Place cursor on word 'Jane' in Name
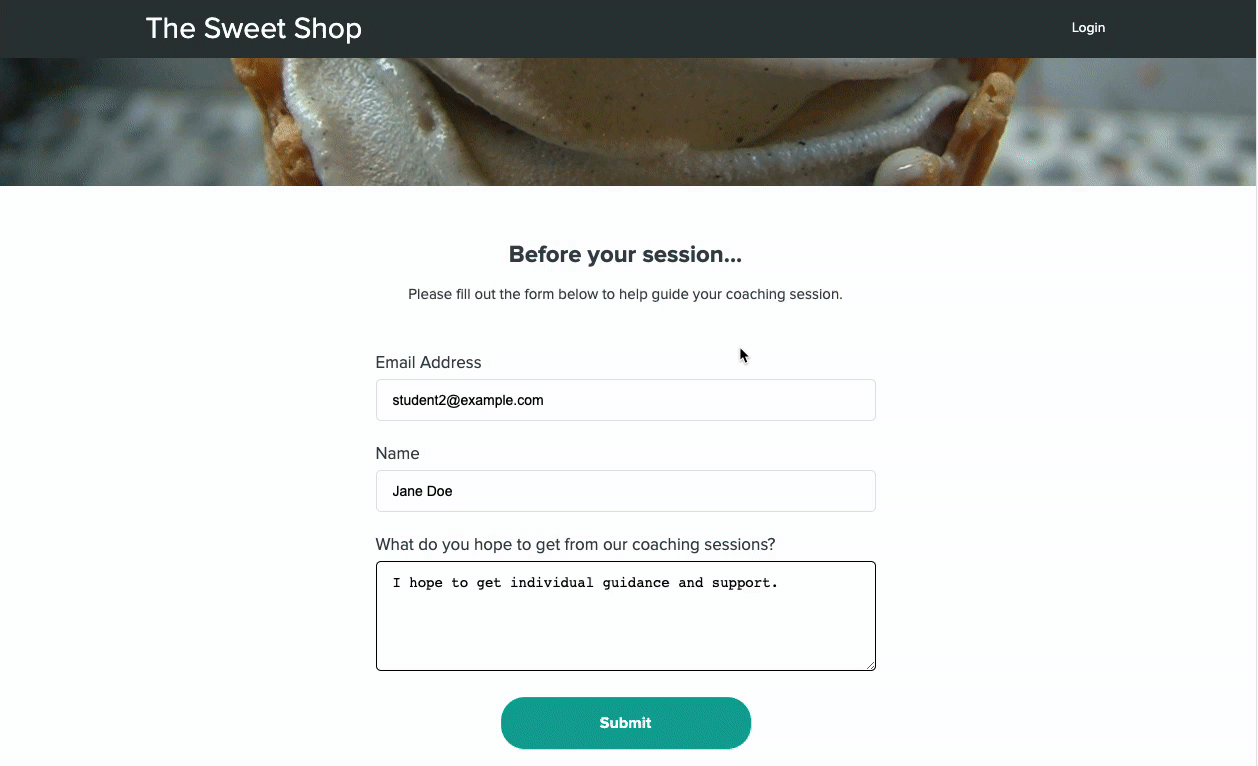The width and height of the screenshot is (1258, 766). point(407,491)
